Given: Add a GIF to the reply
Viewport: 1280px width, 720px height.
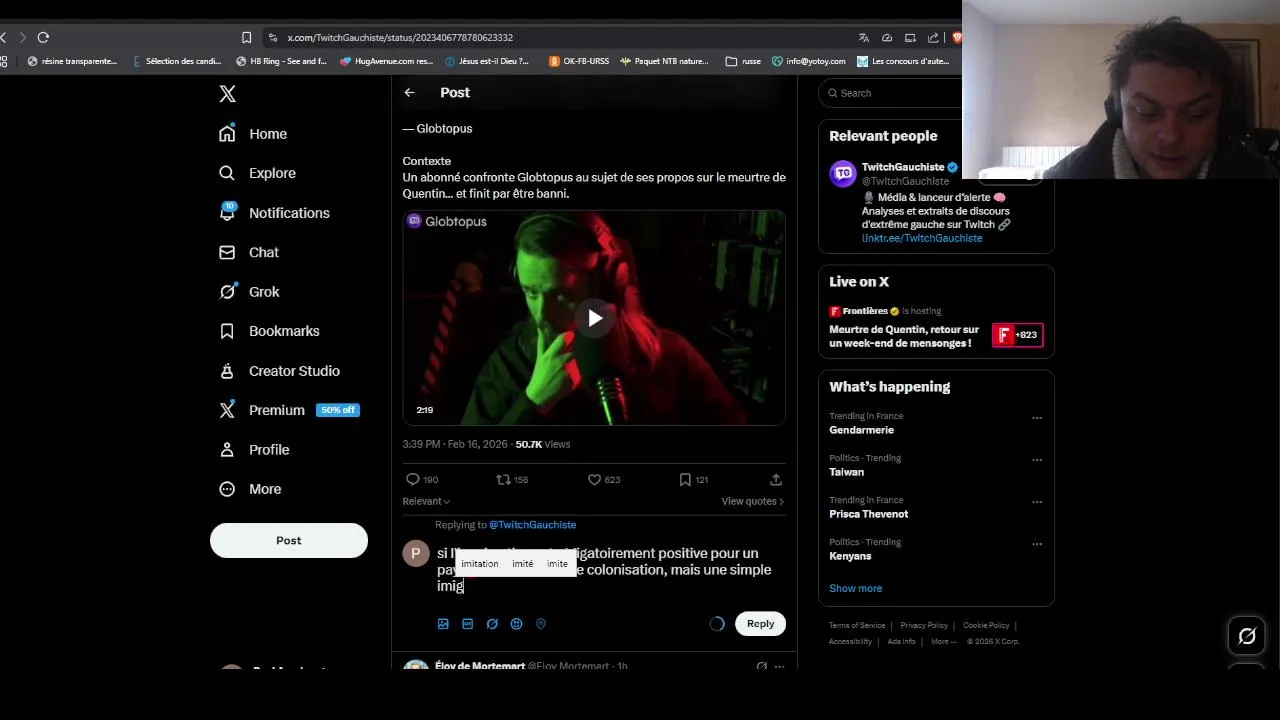Looking at the screenshot, I should 467,624.
